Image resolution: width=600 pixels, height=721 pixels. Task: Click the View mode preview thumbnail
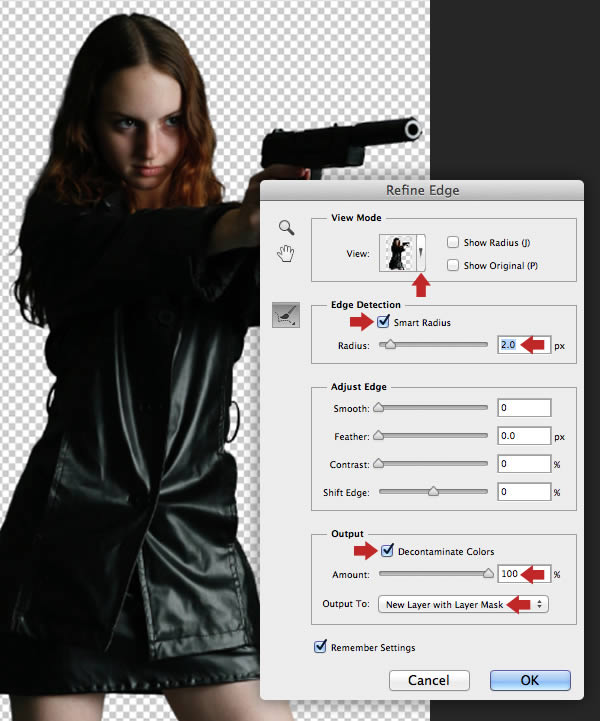point(397,253)
